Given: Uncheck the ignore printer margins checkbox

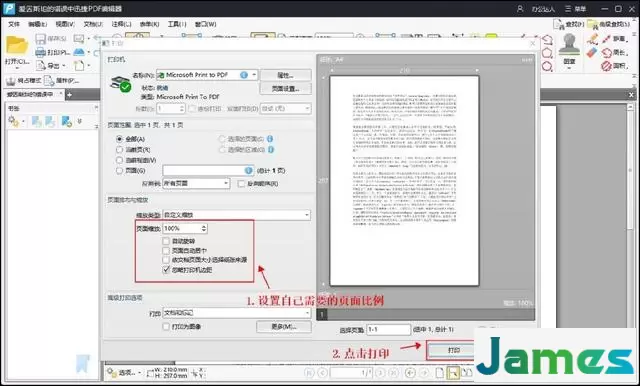Looking at the screenshot, I should coord(166,270).
